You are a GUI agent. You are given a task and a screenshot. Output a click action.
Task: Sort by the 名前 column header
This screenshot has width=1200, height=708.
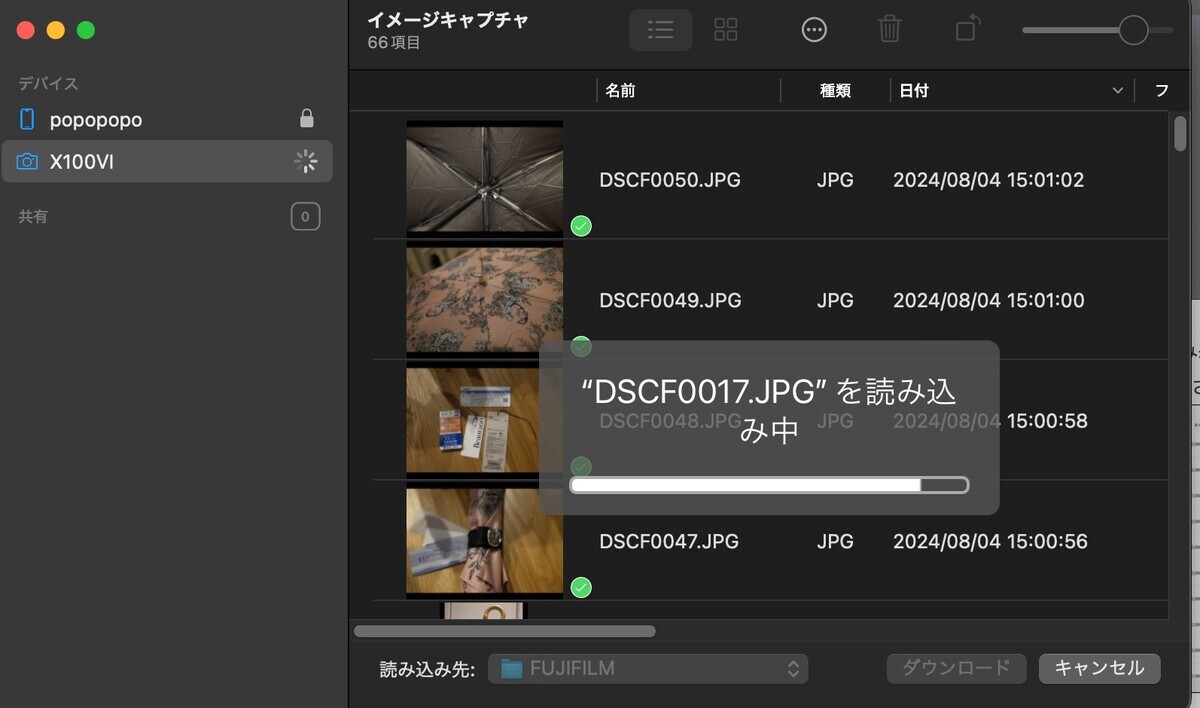620,91
